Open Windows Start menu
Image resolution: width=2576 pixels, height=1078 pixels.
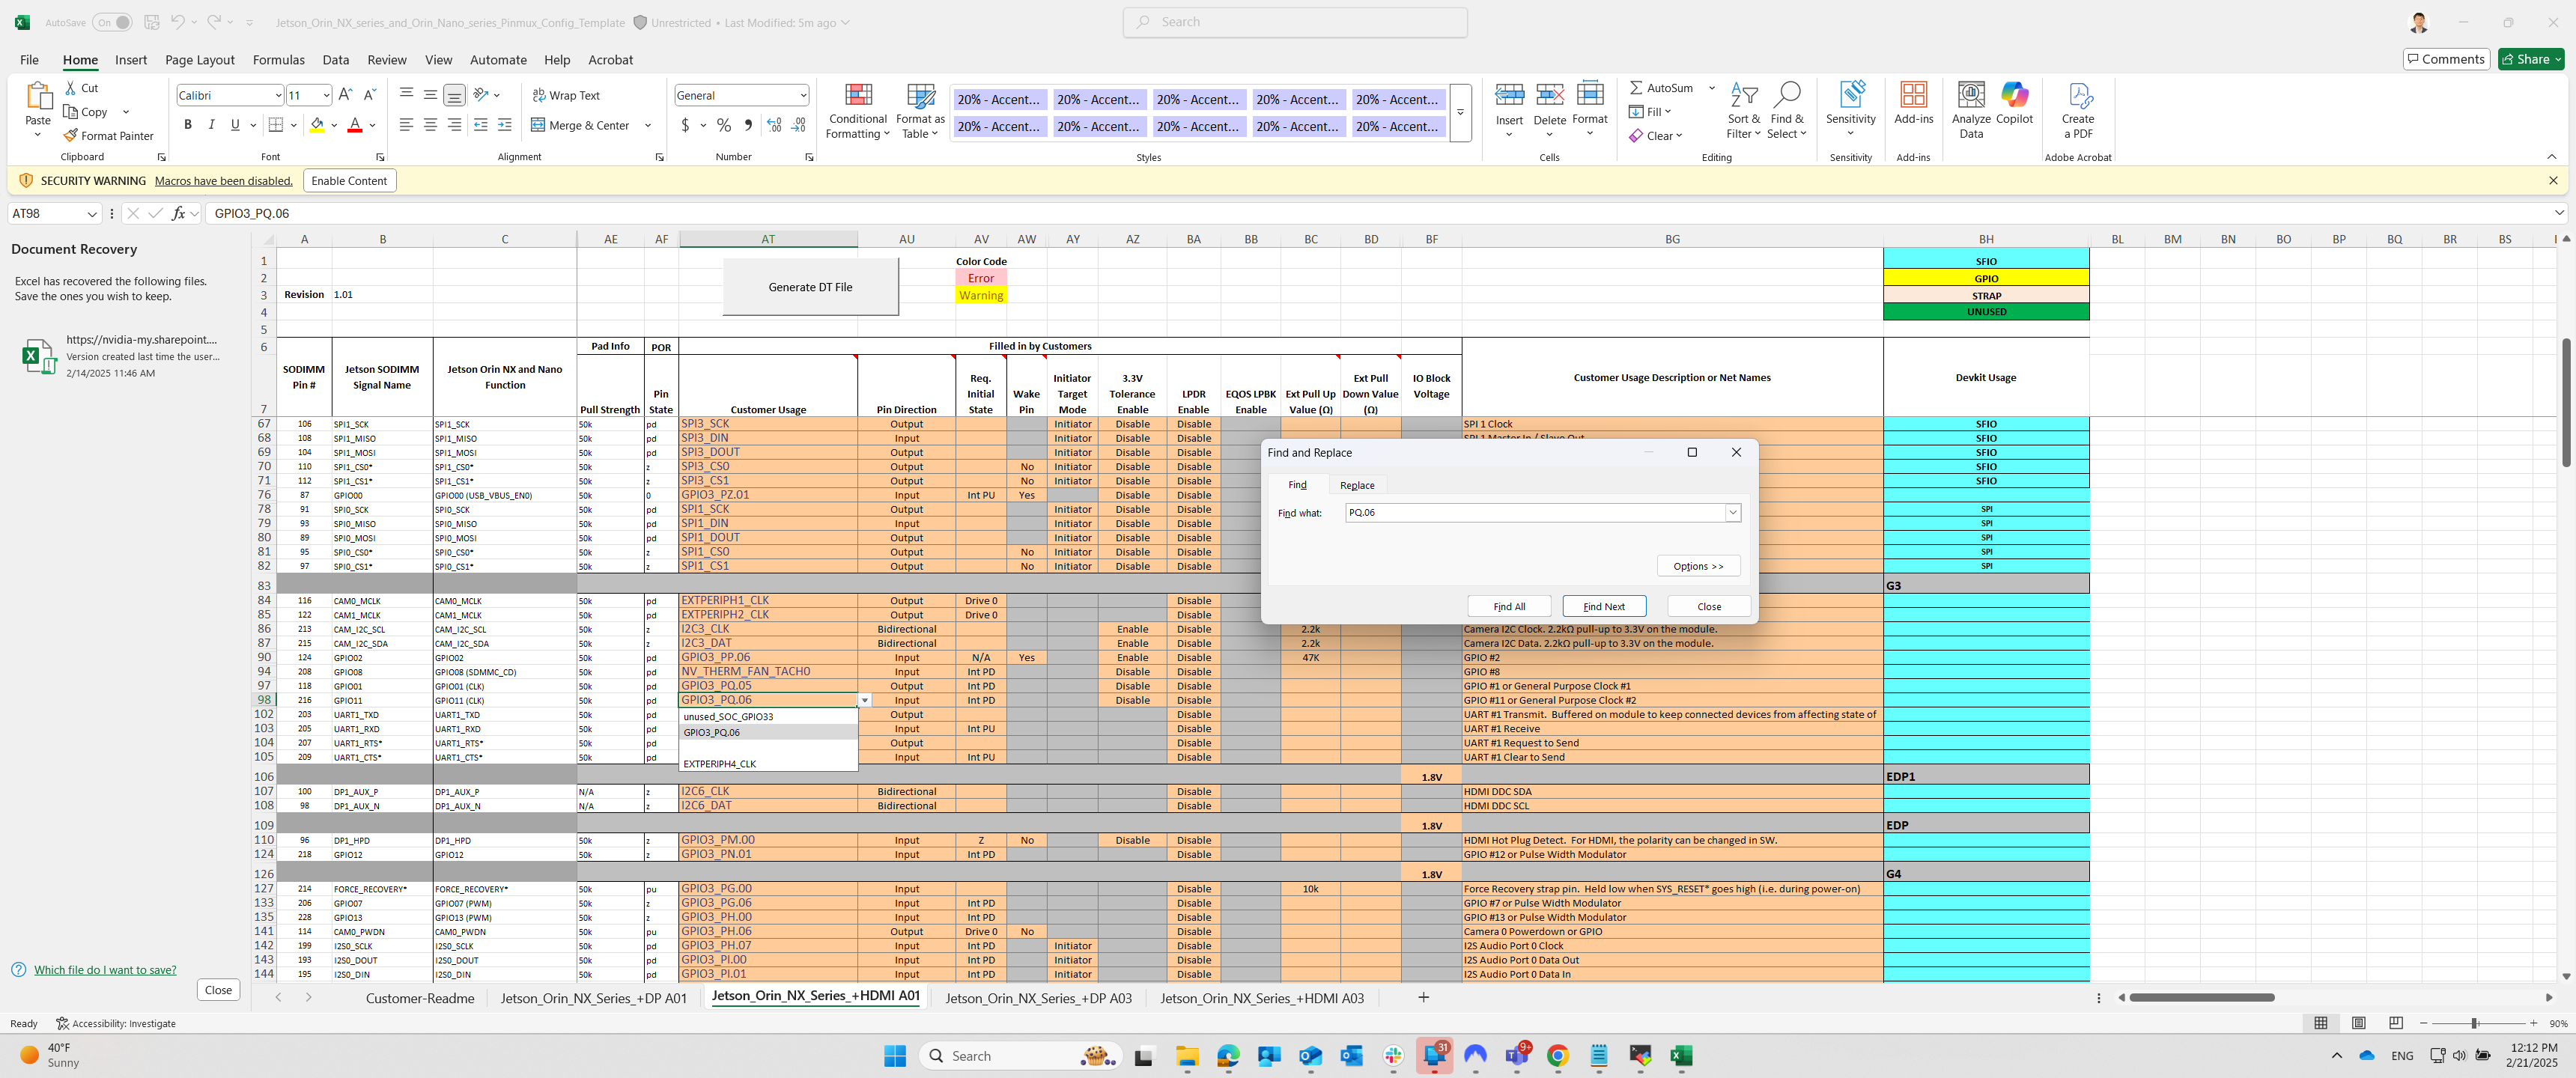(895, 1056)
